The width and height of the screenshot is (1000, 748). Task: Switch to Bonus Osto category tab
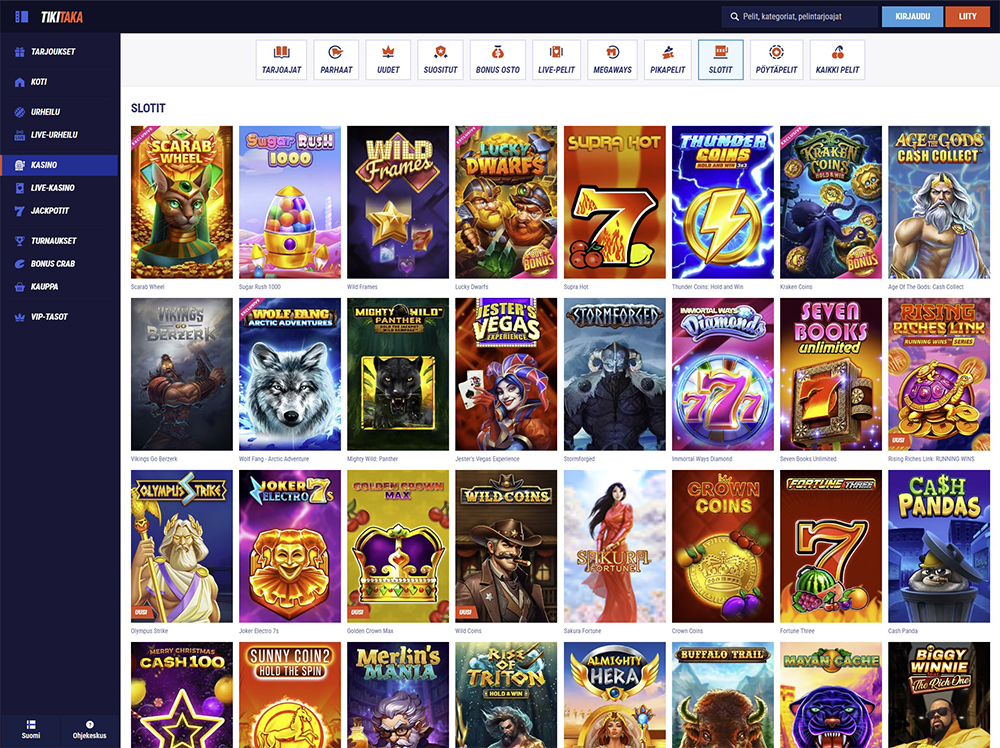coord(497,60)
